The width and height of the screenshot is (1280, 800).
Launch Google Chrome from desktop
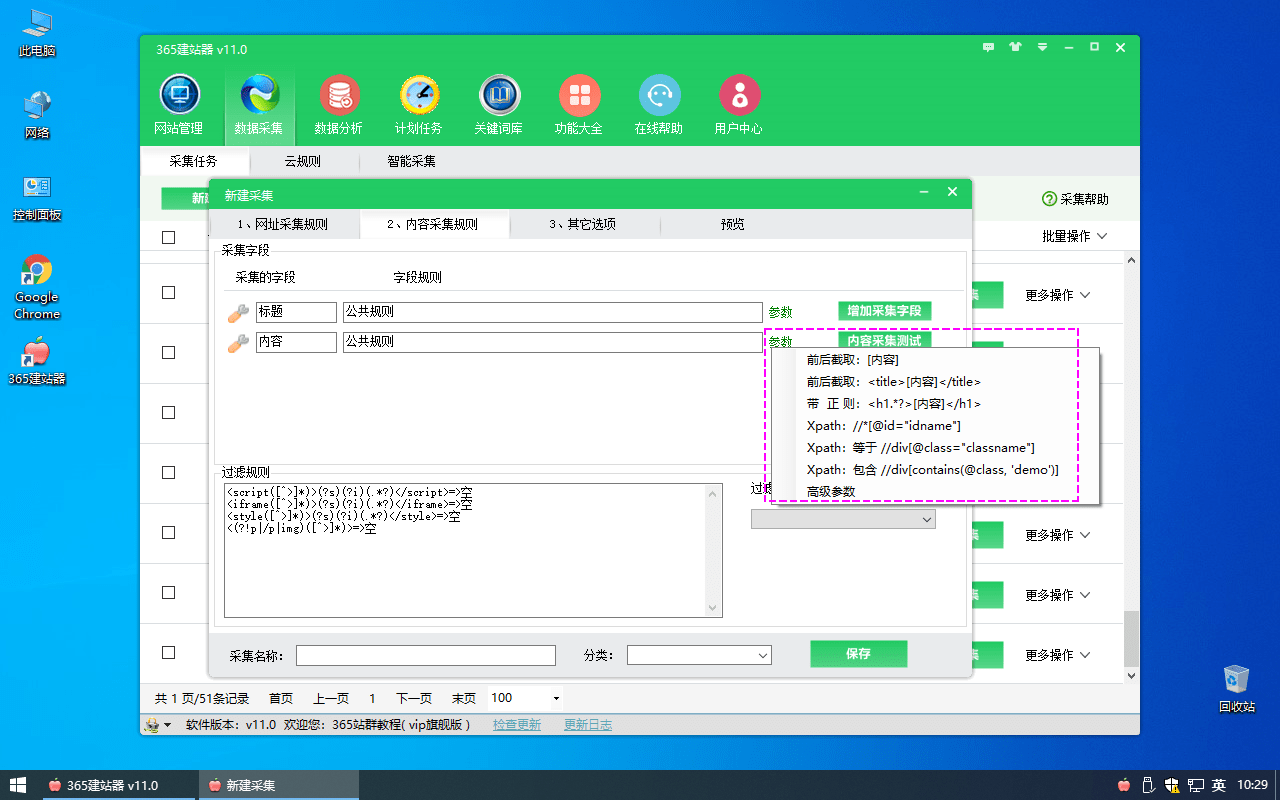(37, 287)
